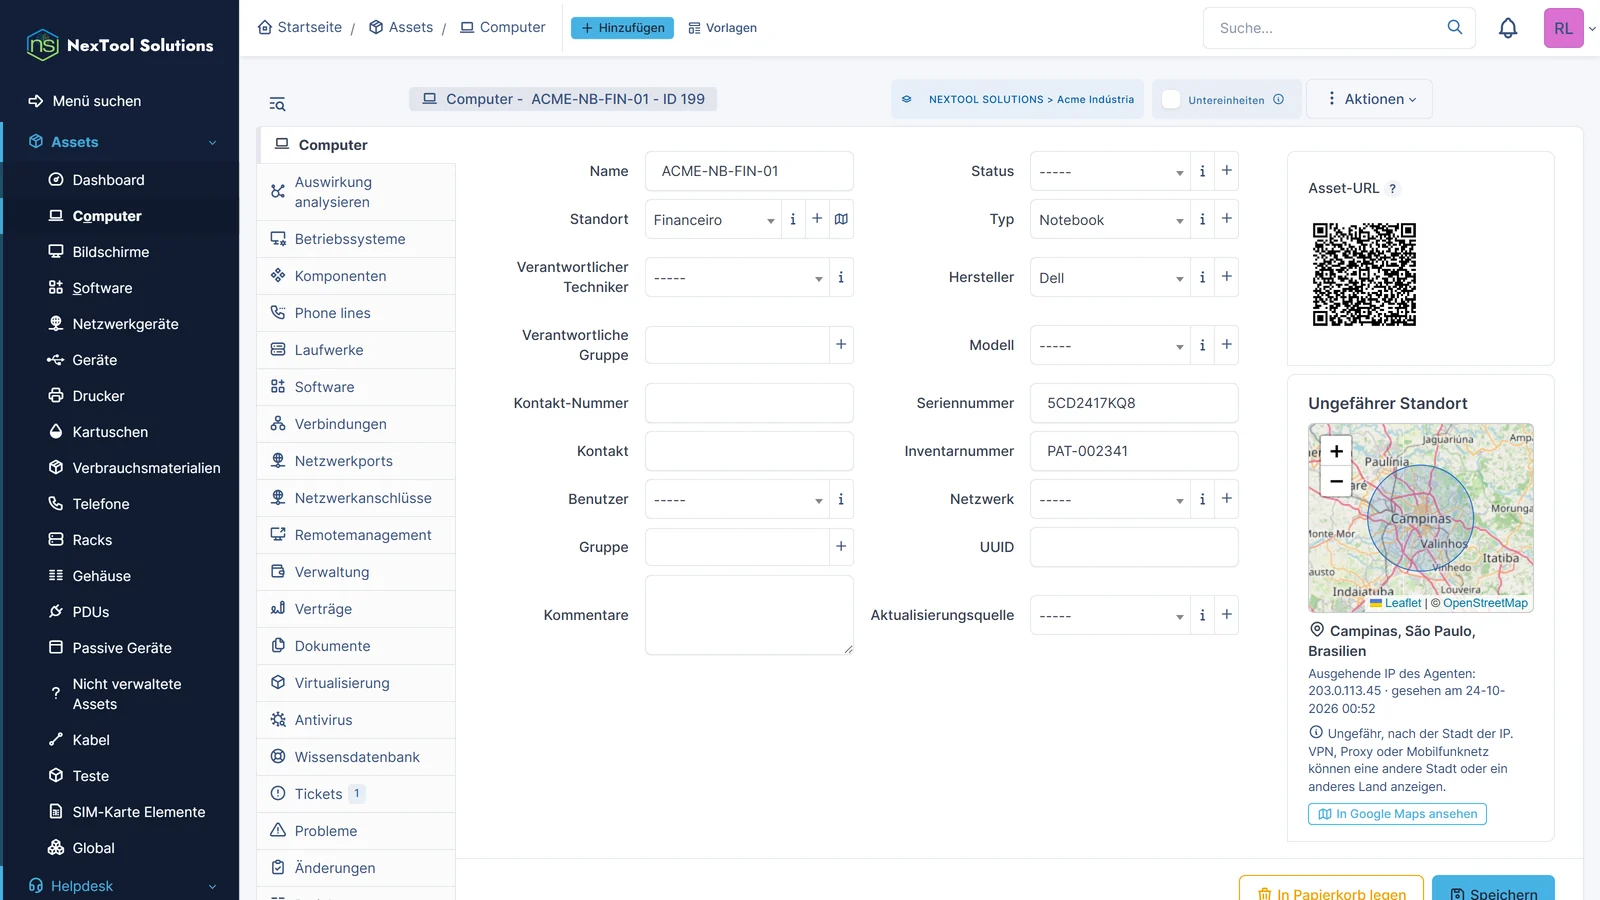1600x900 pixels.
Task: Add new Standort with plus icon
Action: click(817, 219)
